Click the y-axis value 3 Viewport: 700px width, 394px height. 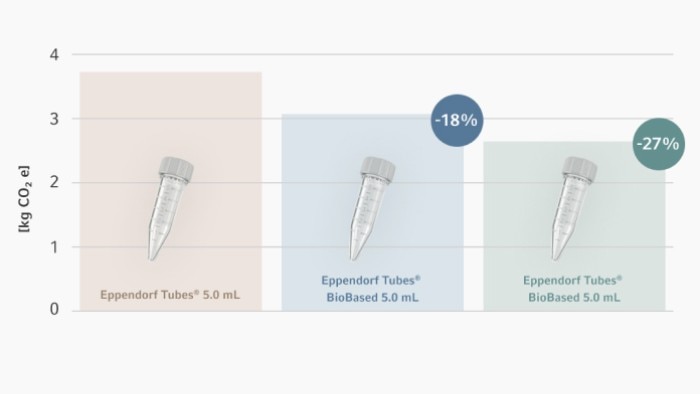click(54, 119)
